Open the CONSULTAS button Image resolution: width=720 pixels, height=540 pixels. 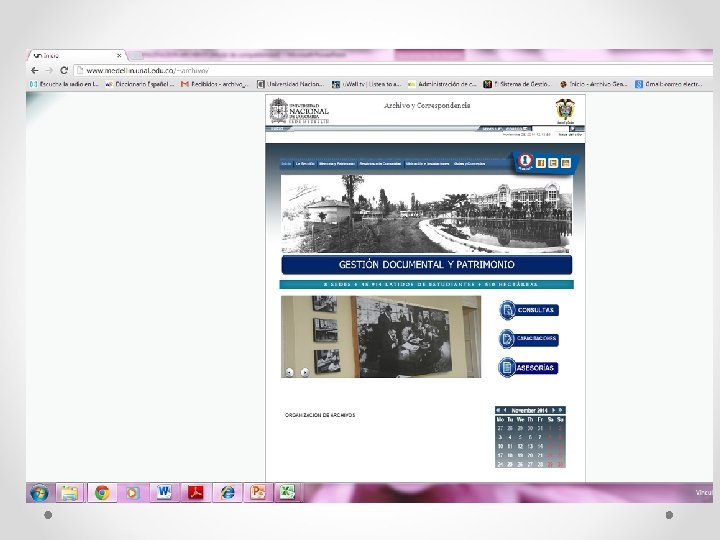529,310
